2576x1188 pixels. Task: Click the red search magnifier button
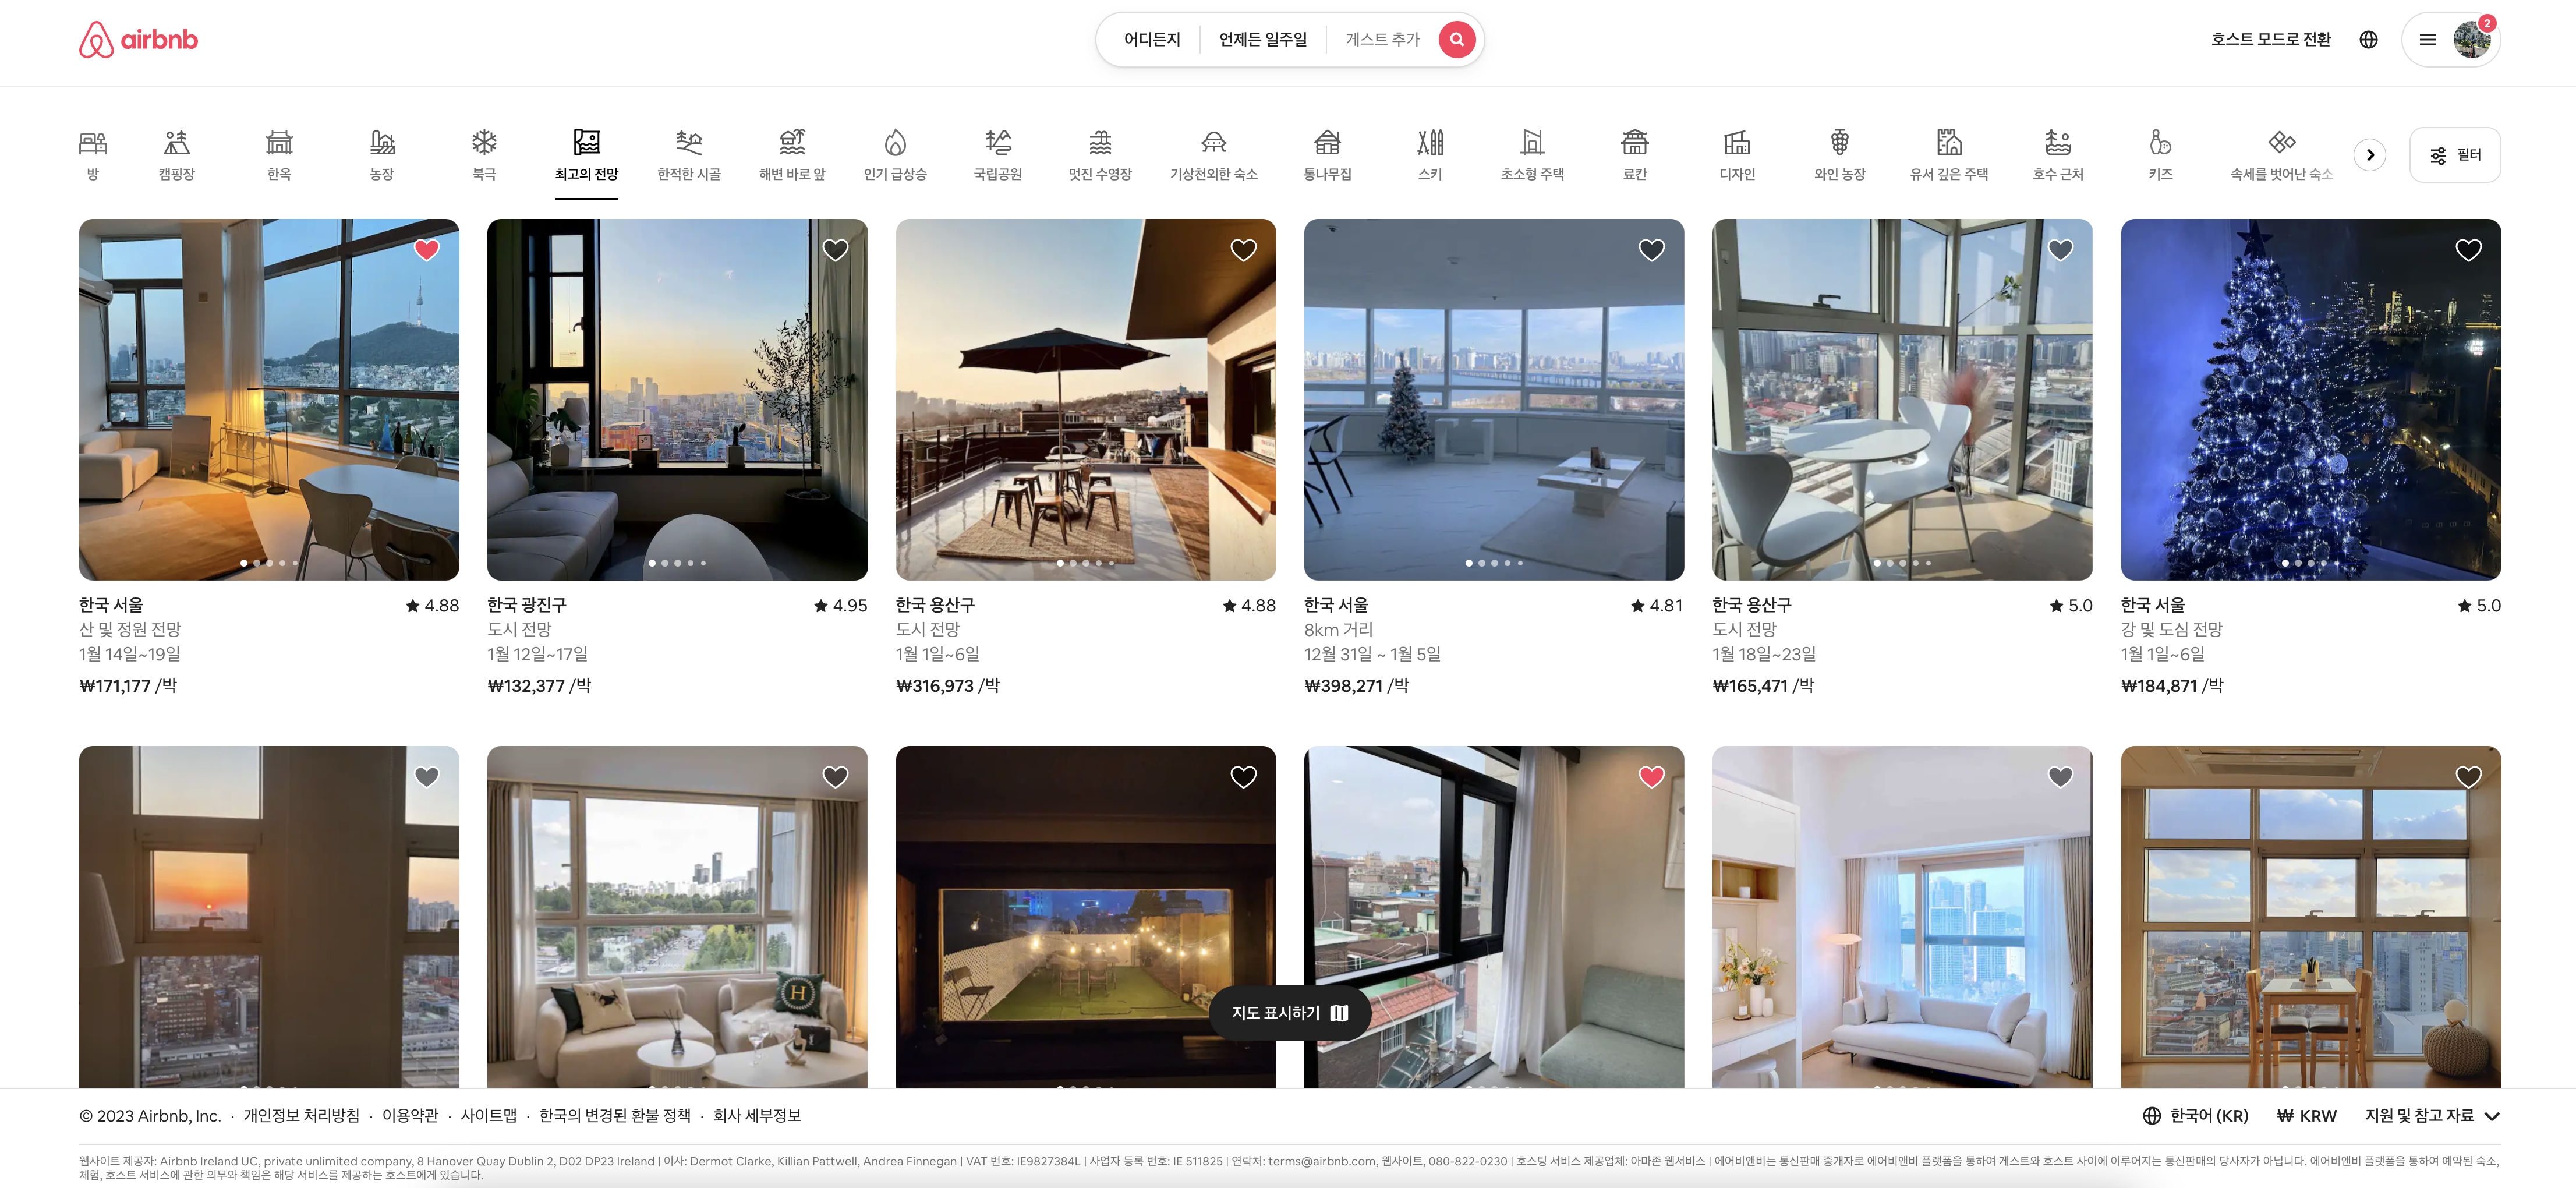1456,40
